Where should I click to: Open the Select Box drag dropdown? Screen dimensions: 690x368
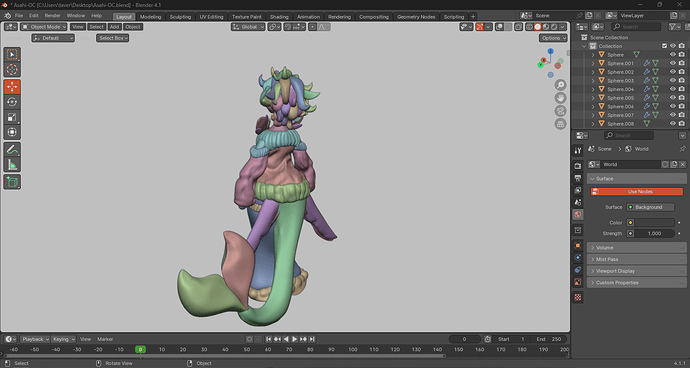(x=113, y=38)
